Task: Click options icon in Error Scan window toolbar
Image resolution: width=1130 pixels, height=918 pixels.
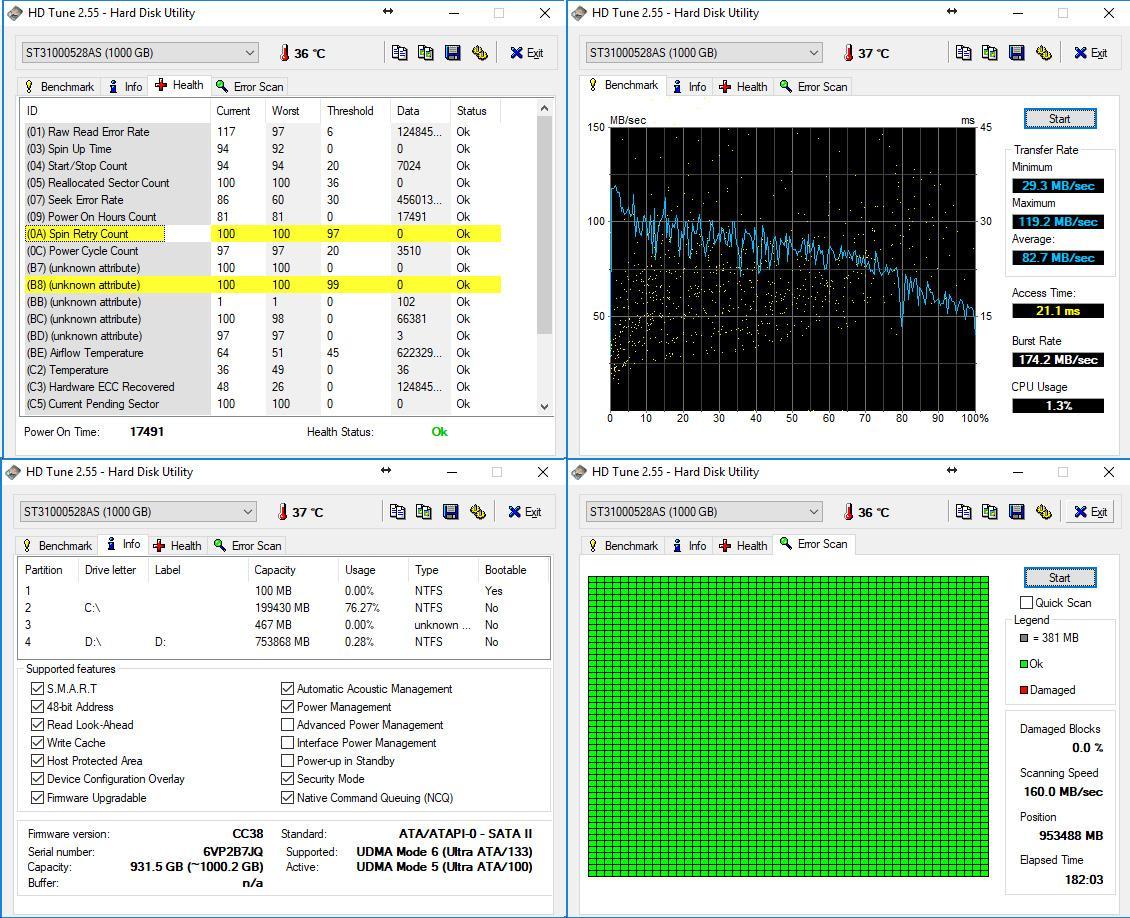Action: (x=1043, y=512)
